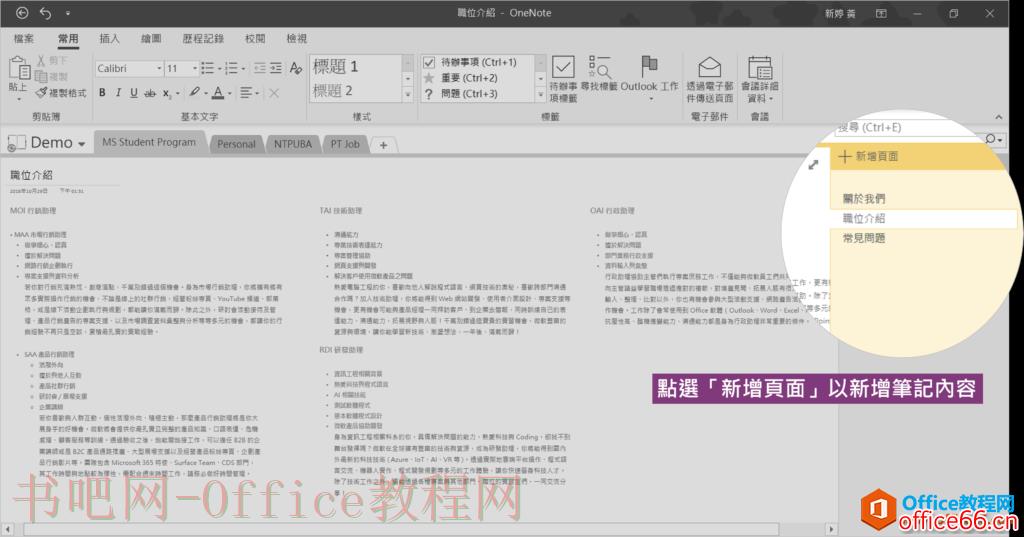Open bullet style dropdown arrow
Image resolution: width=1024 pixels, height=537 pixels.
(219, 69)
